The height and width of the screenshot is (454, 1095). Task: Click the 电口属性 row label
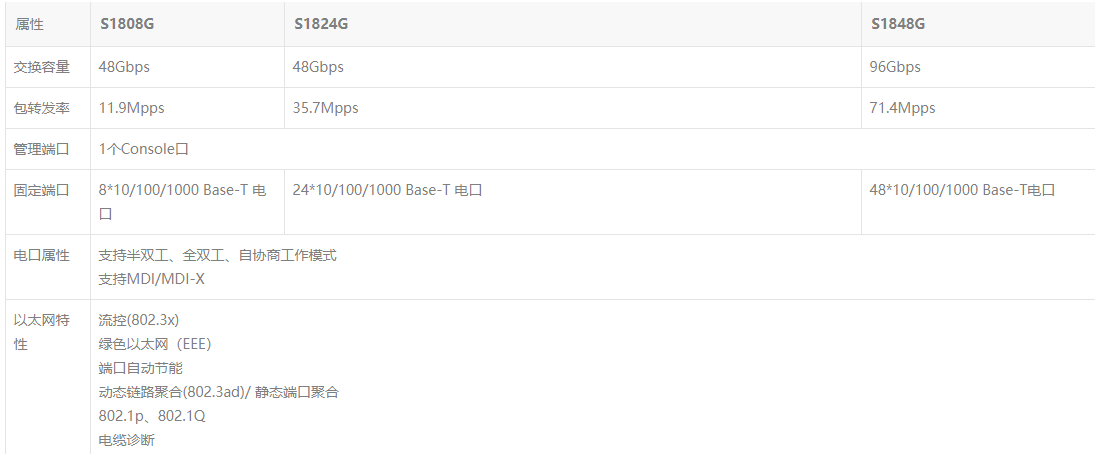tap(42, 255)
